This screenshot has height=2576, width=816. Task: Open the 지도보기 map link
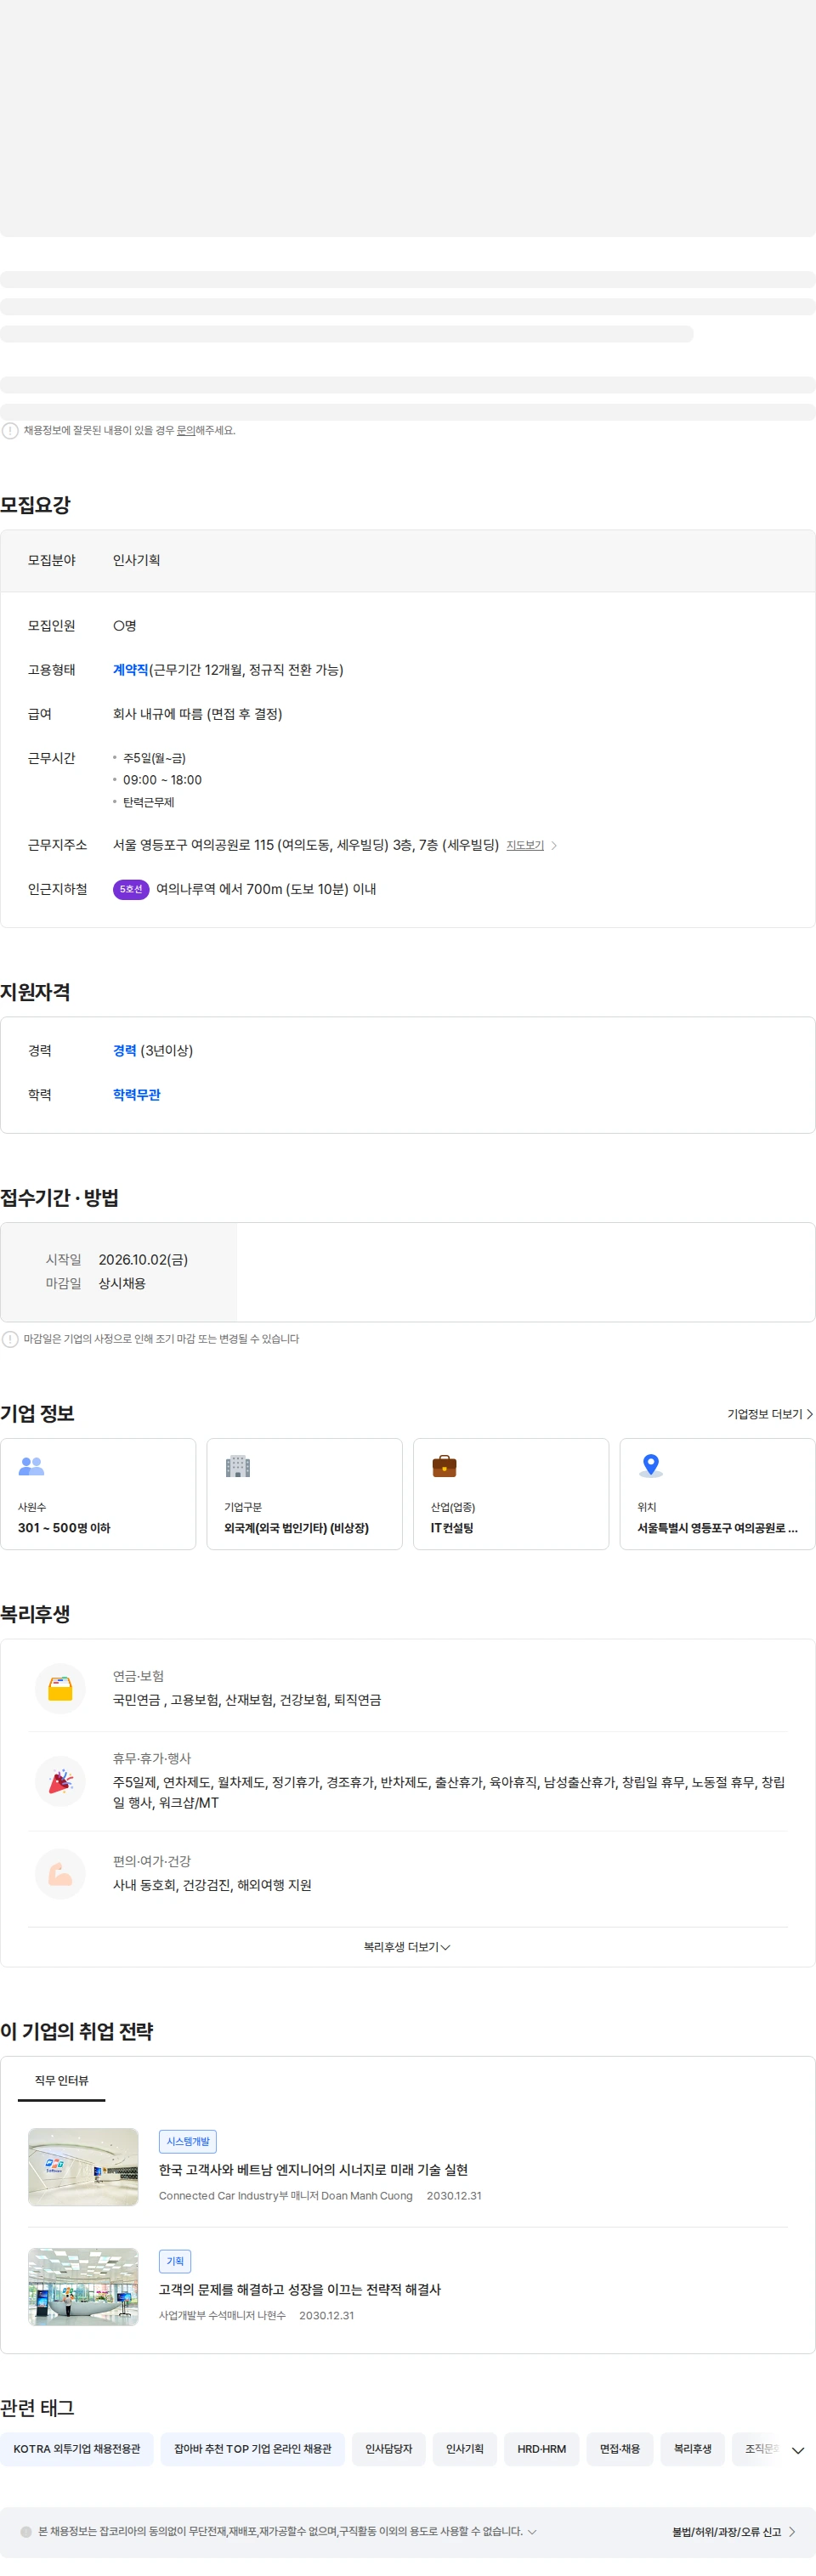click(525, 845)
